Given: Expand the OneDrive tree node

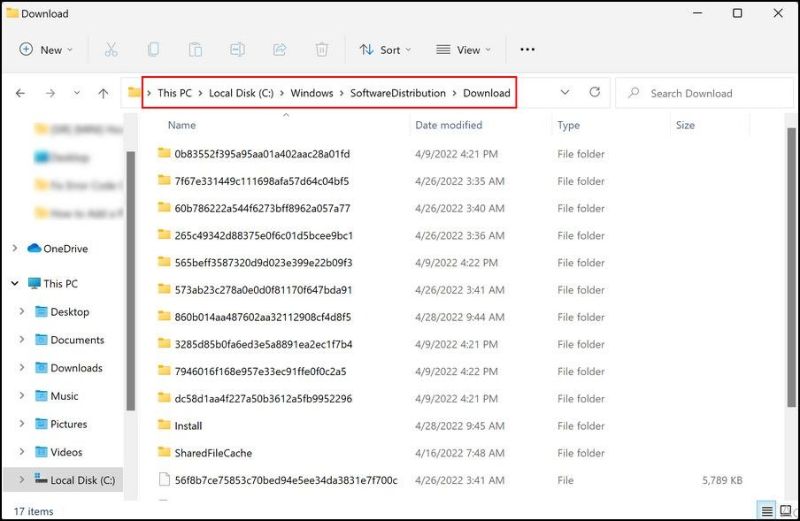Looking at the screenshot, I should coord(15,248).
